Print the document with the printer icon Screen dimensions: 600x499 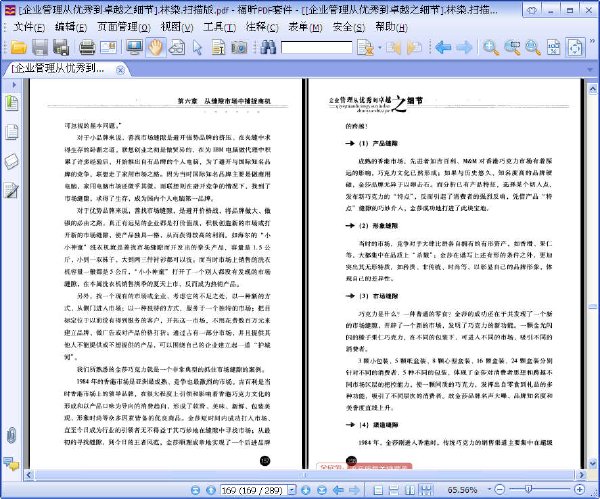point(87,48)
